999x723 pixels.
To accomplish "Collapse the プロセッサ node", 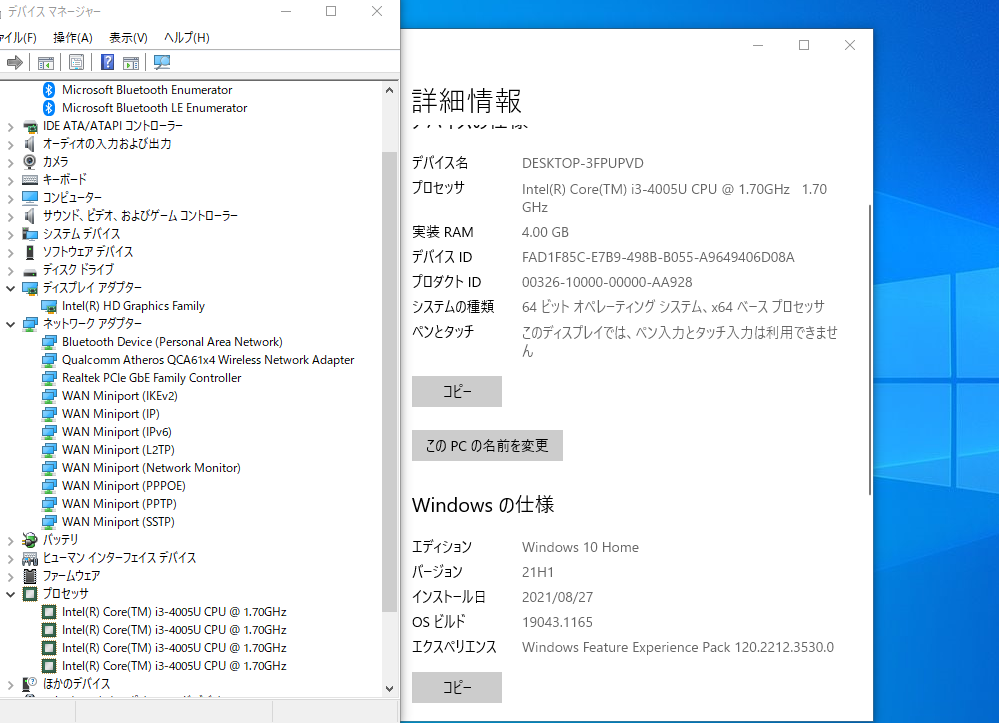I will pyautogui.click(x=10, y=594).
